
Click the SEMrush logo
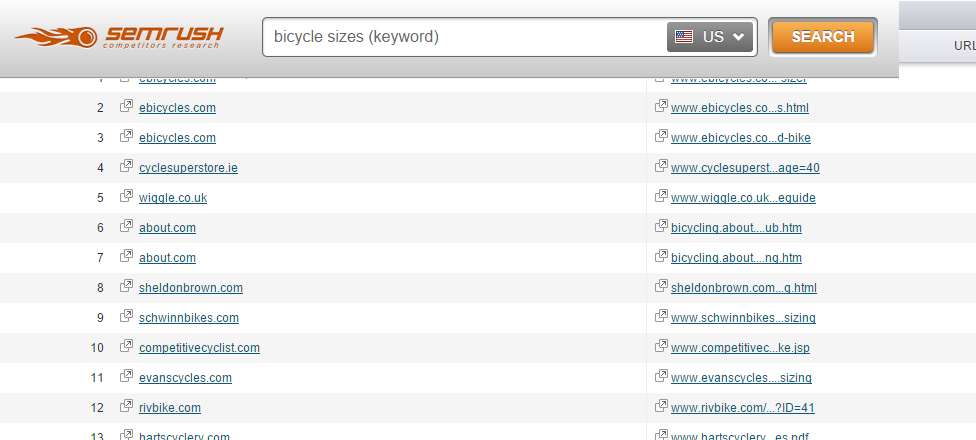[x=118, y=37]
